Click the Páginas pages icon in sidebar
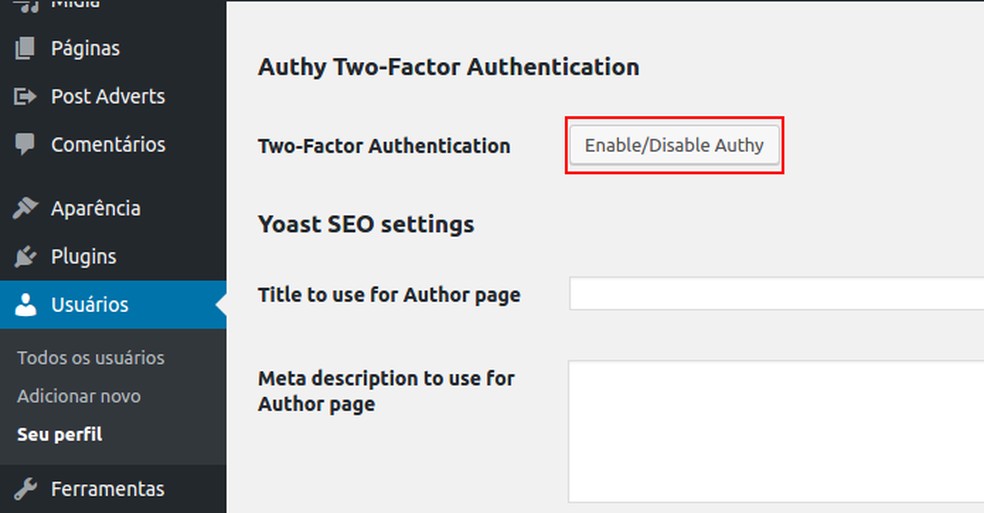 coord(26,48)
